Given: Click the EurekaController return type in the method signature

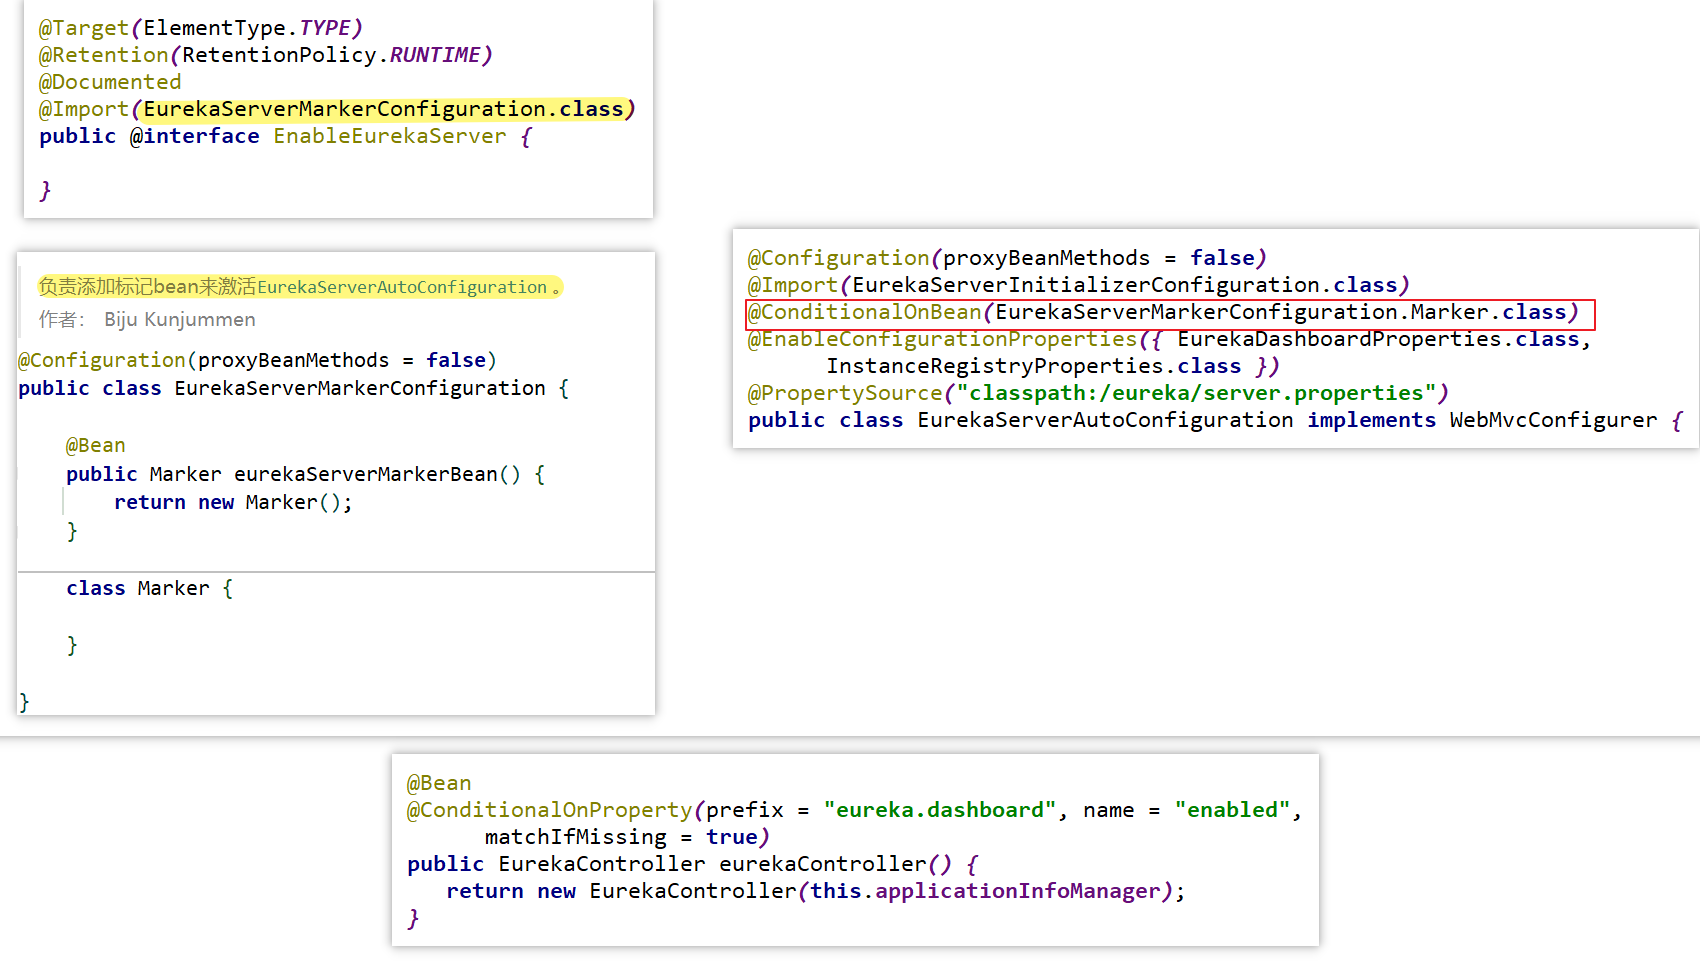Looking at the screenshot, I should coord(602,864).
